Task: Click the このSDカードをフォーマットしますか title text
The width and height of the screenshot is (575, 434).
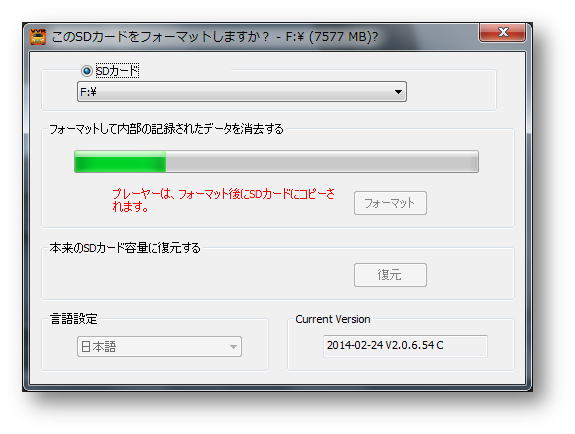Action: tap(160, 37)
